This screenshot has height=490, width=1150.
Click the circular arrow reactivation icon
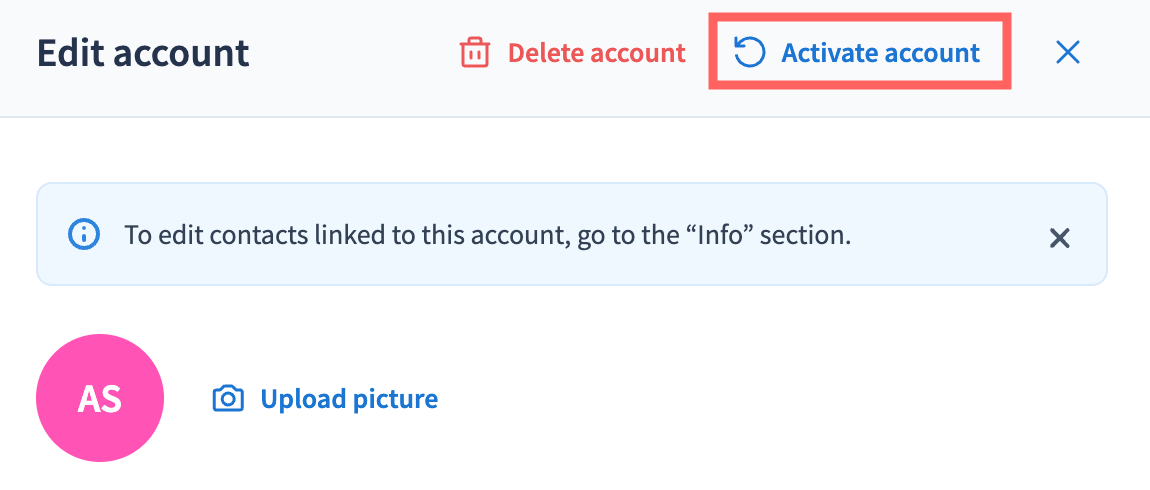coord(749,52)
